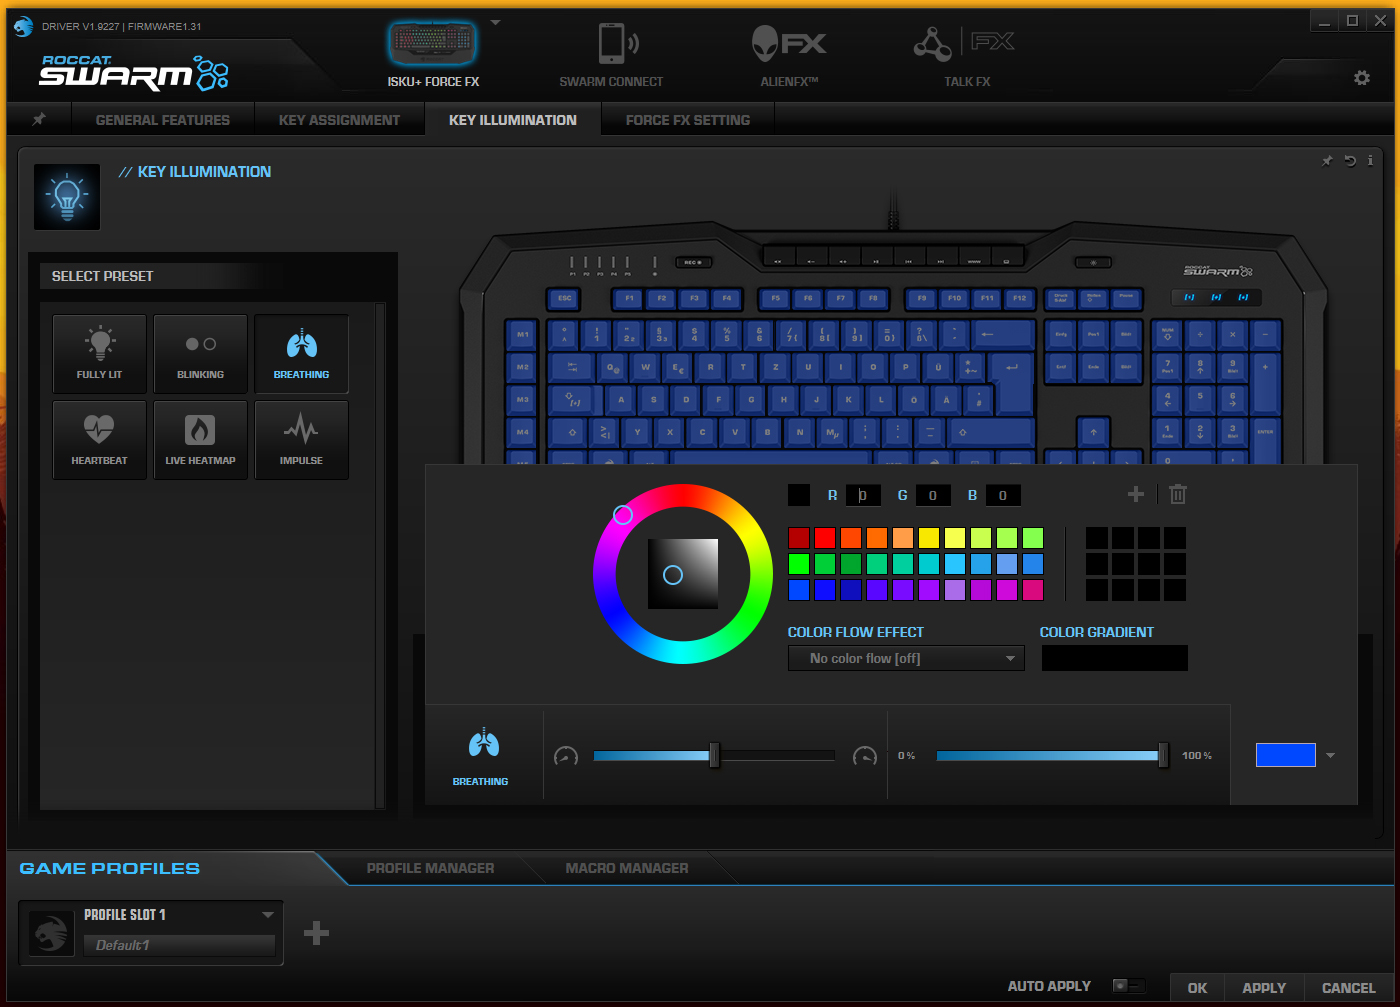The height and width of the screenshot is (1007, 1400).
Task: Click the REC key on the keyboard
Action: click(x=692, y=262)
